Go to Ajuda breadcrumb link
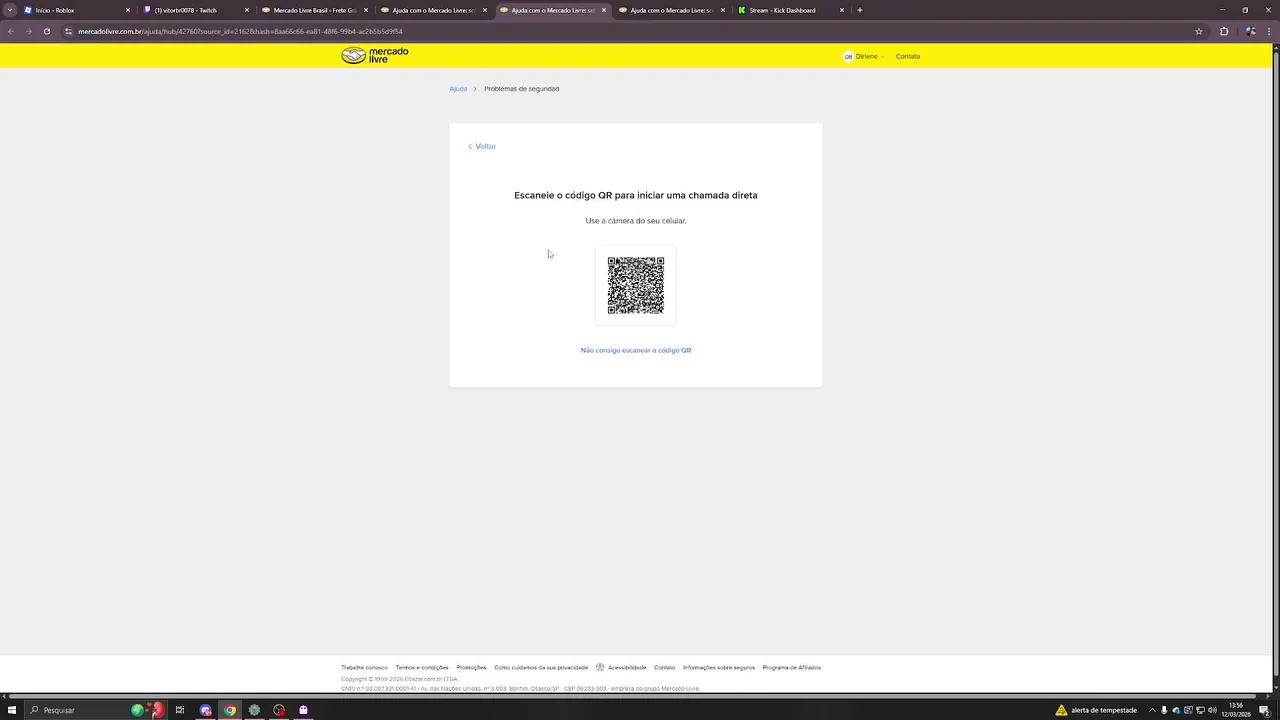This screenshot has width=1280, height=720. (458, 89)
